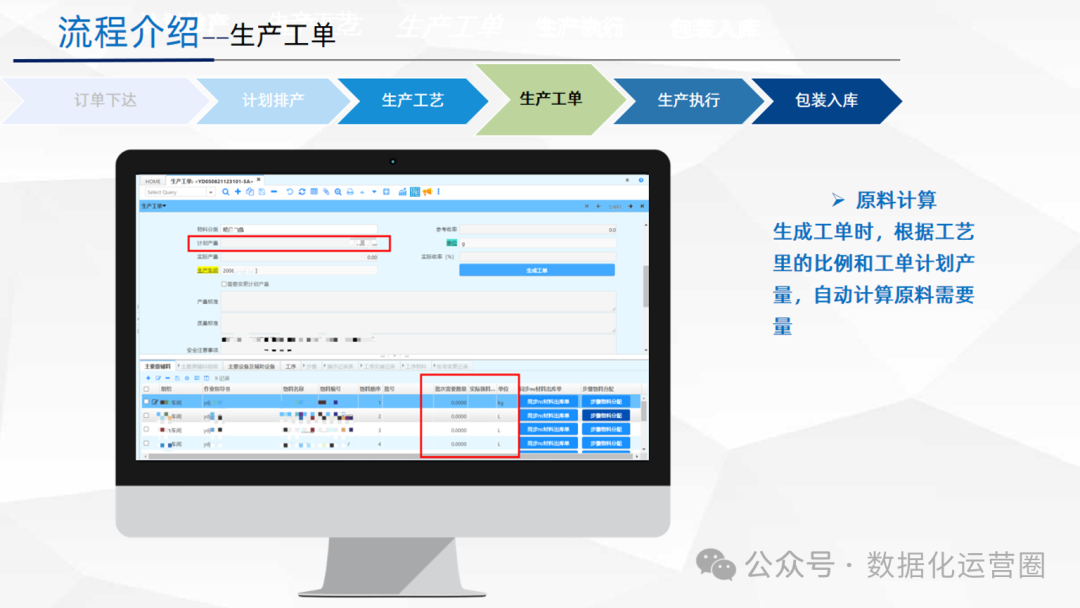
Task: Click the plus icon in materials sub-toolbar
Action: coord(148,378)
